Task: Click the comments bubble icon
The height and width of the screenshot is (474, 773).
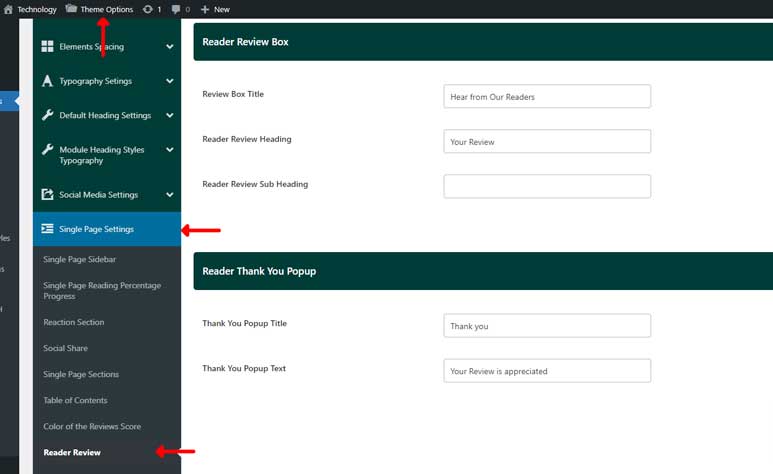Action: (177, 9)
